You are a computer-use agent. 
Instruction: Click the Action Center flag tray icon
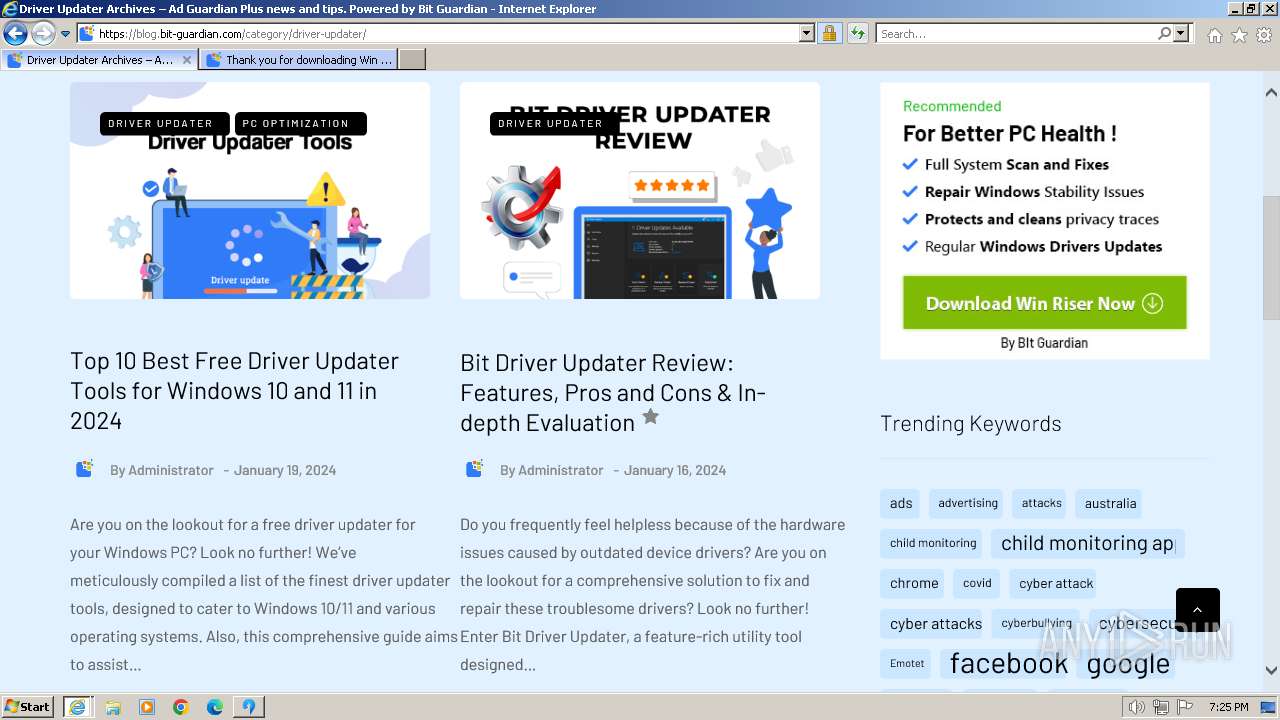click(x=1185, y=707)
